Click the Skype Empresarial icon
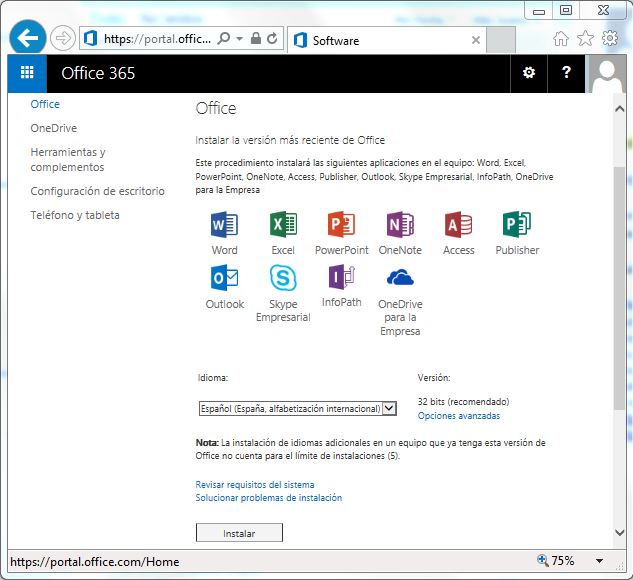 click(x=283, y=278)
